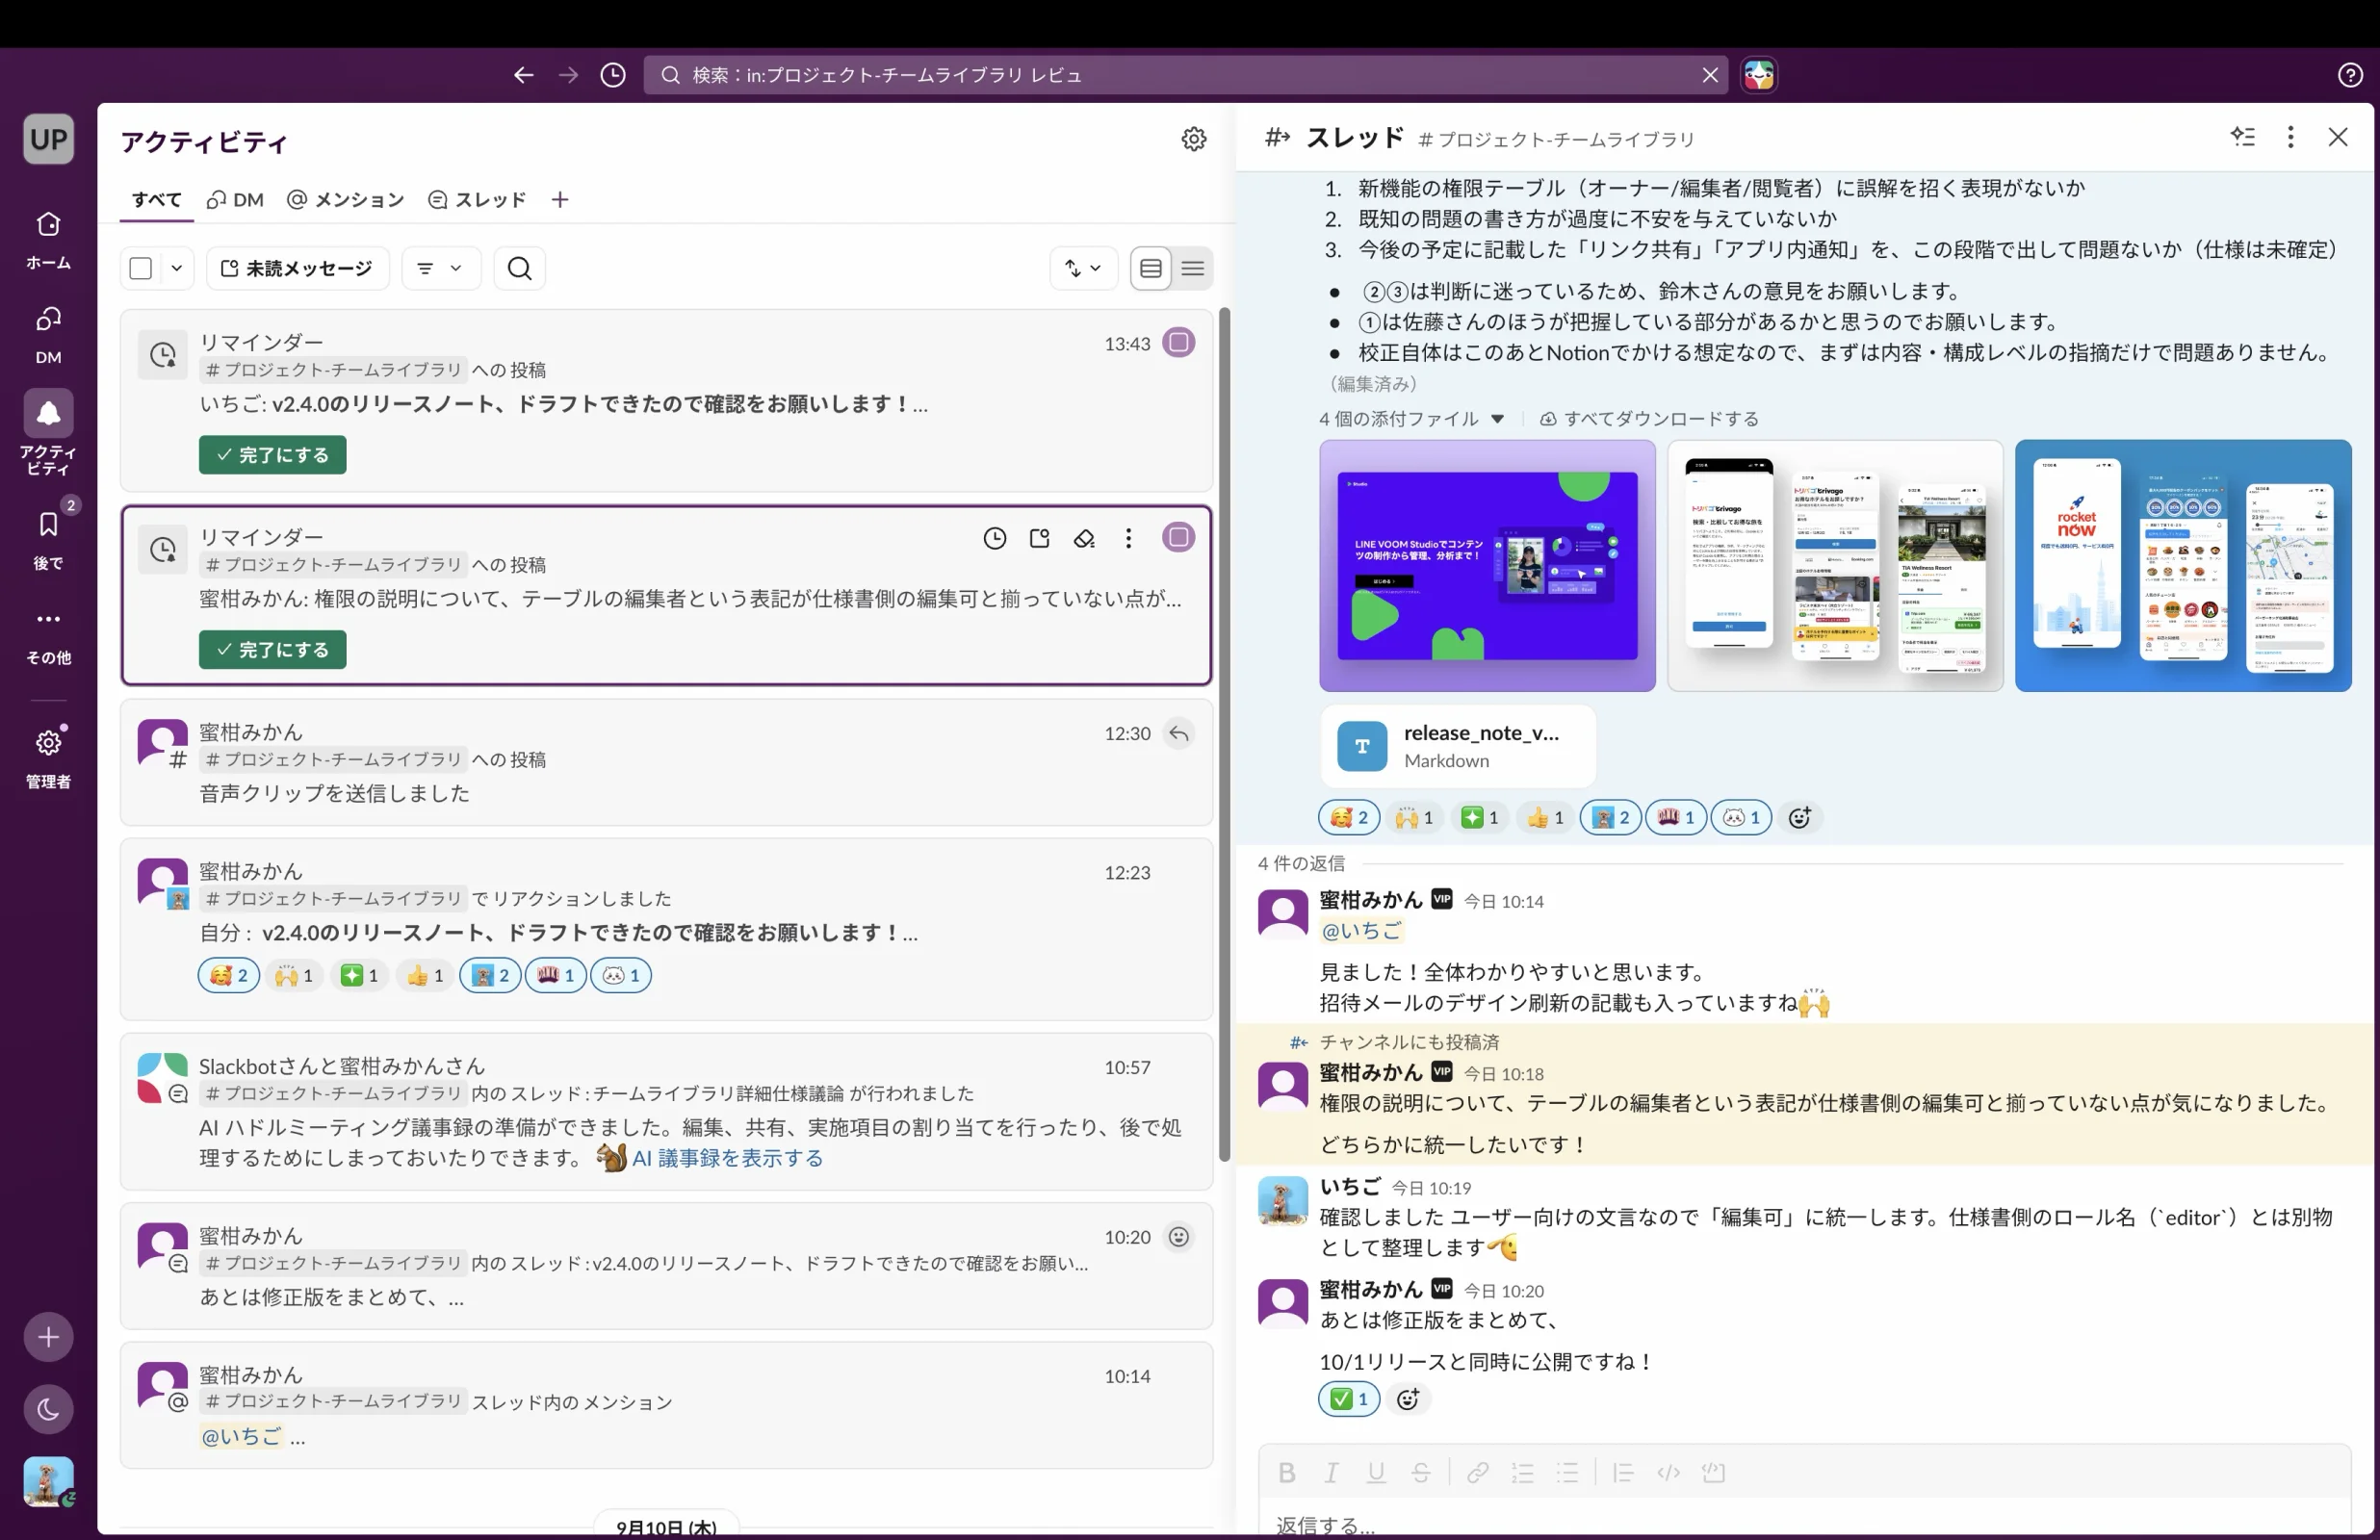The height and width of the screenshot is (1540, 2380).
Task: Open thread AI summary icon
Action: click(x=2243, y=137)
